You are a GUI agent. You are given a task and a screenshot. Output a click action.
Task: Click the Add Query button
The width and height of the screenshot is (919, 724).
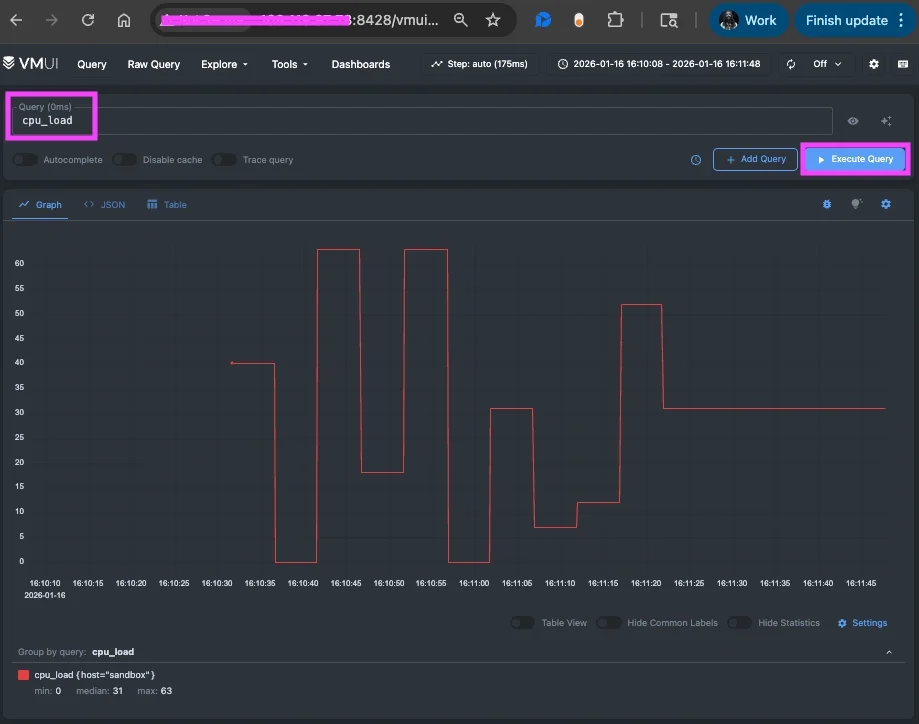[x=755, y=159]
